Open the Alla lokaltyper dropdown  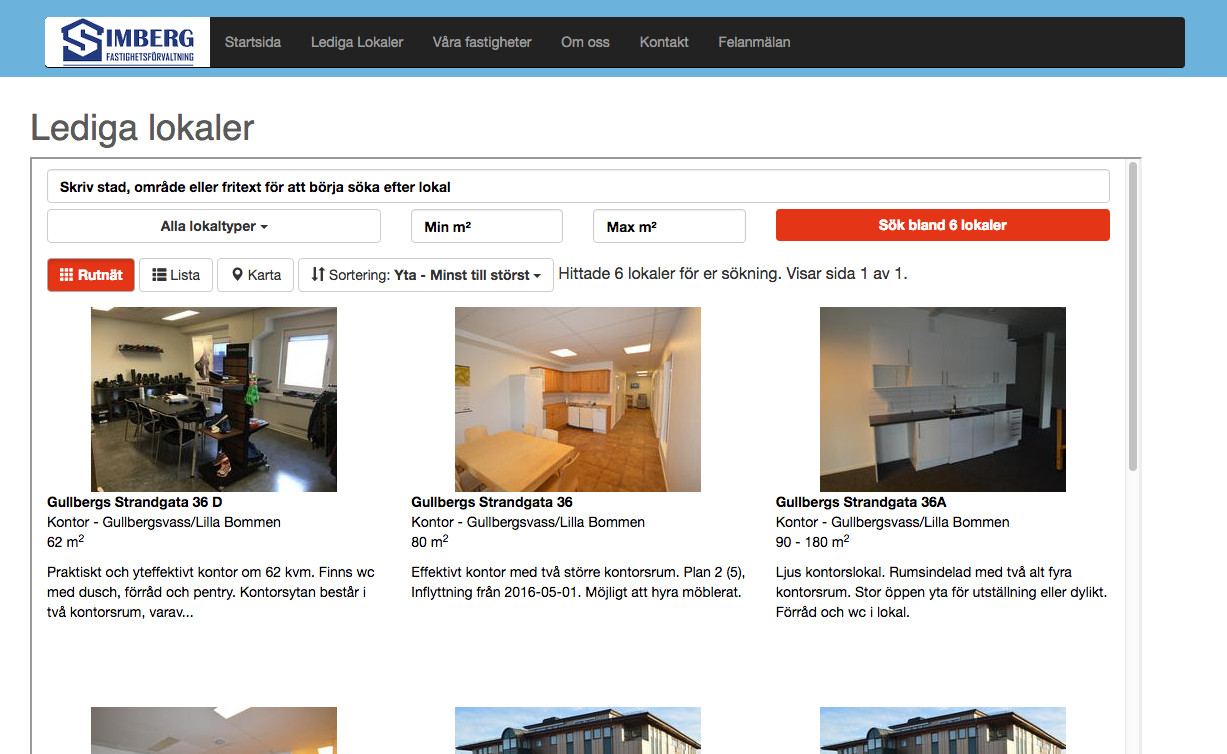point(214,227)
